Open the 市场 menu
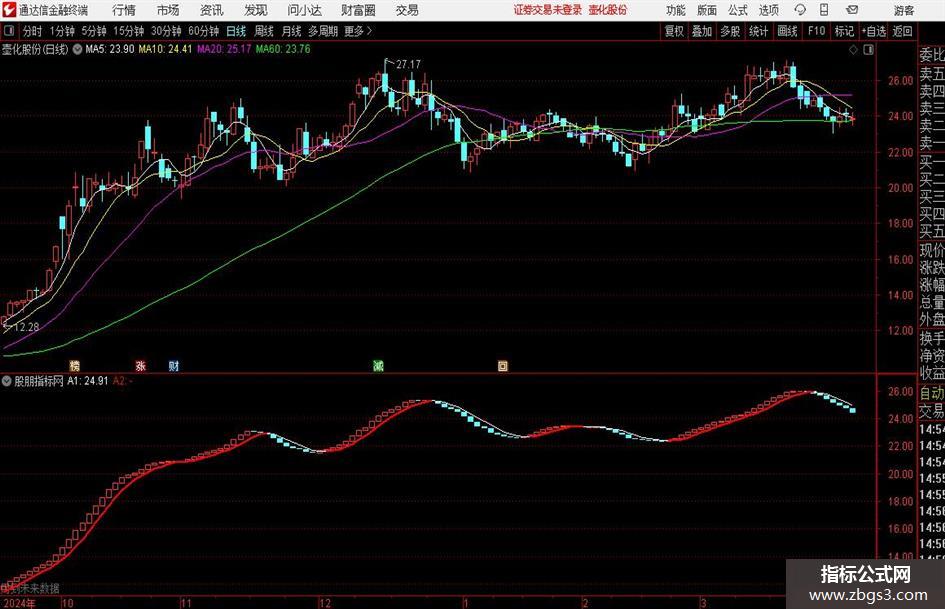Image resolution: width=945 pixels, height=609 pixels. tap(168, 10)
